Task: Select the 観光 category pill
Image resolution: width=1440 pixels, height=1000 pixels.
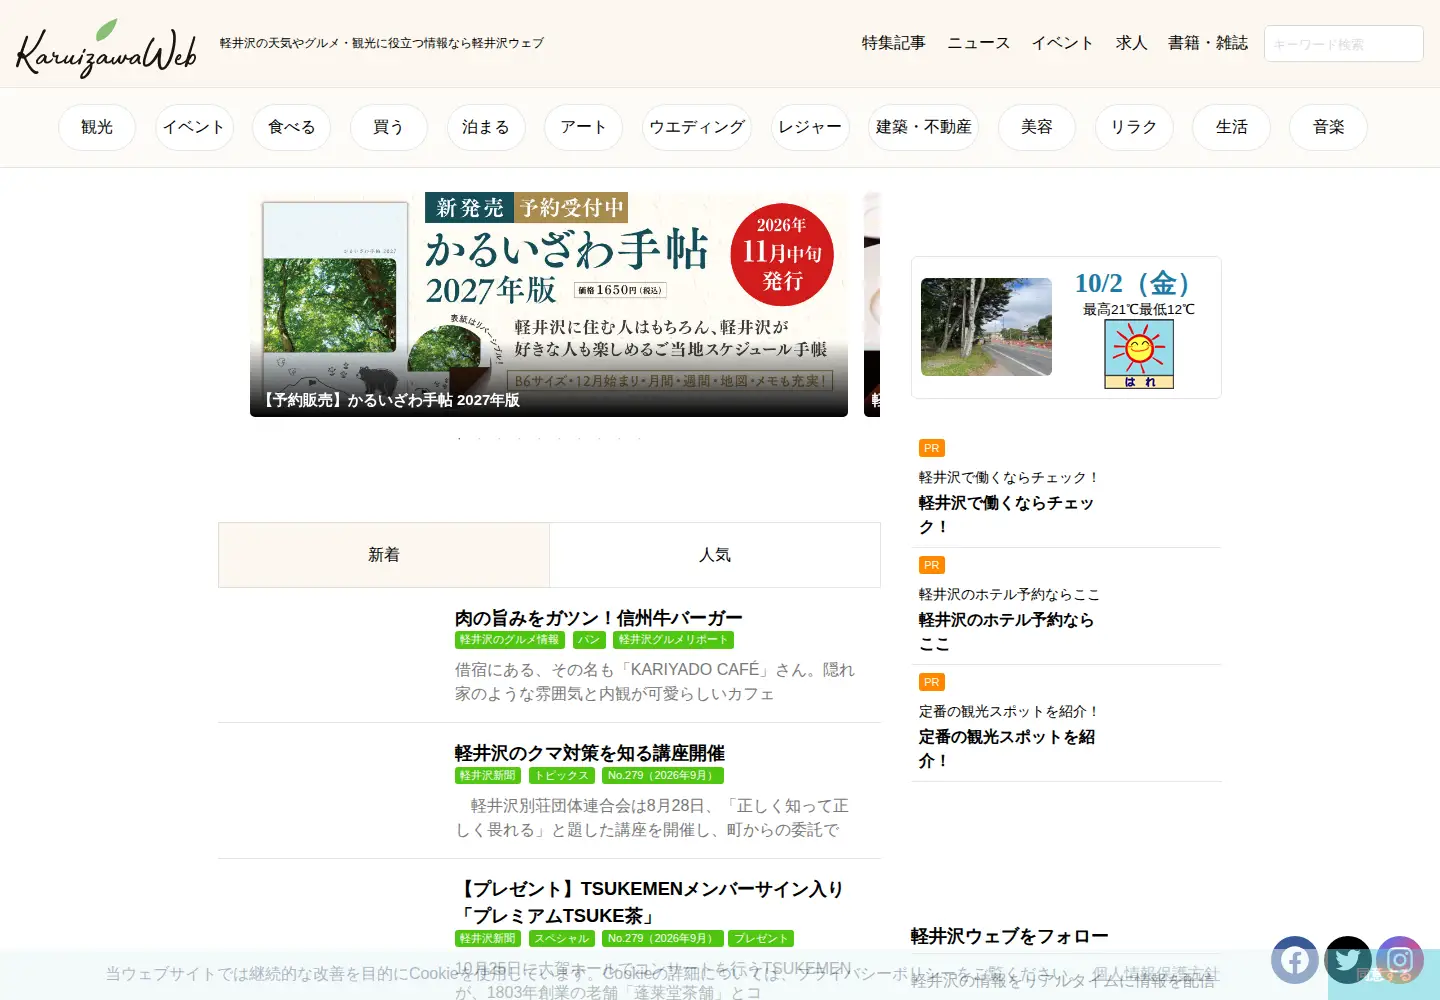Action: (x=97, y=127)
